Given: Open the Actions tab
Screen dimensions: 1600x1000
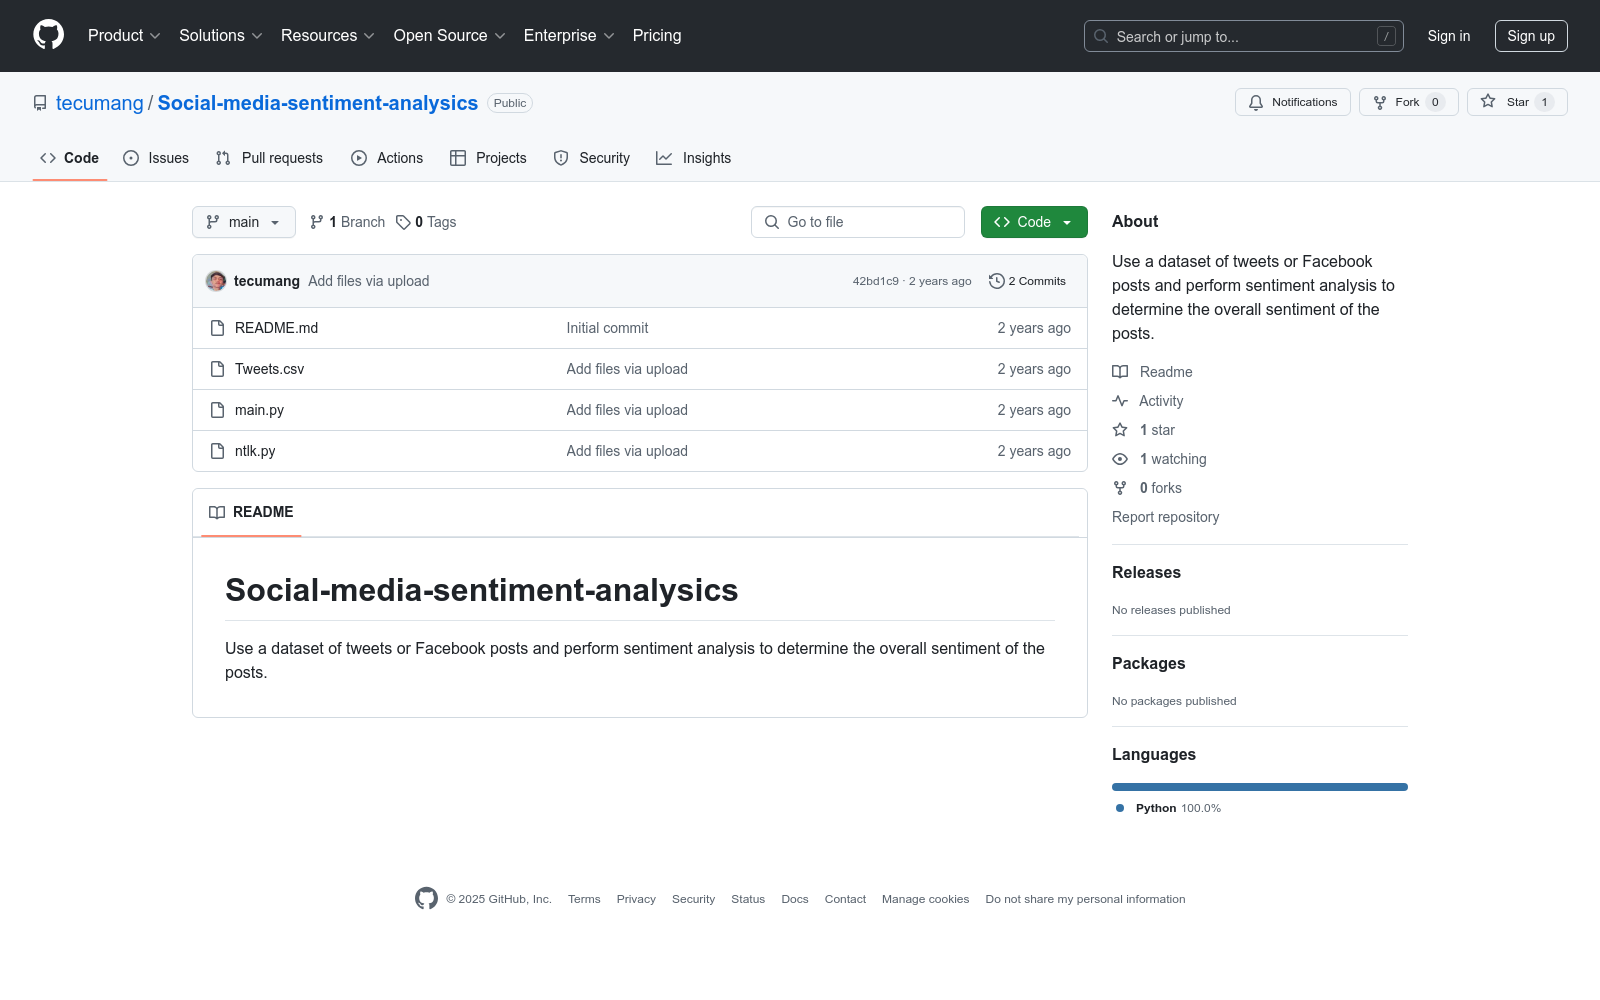Looking at the screenshot, I should pyautogui.click(x=387, y=158).
